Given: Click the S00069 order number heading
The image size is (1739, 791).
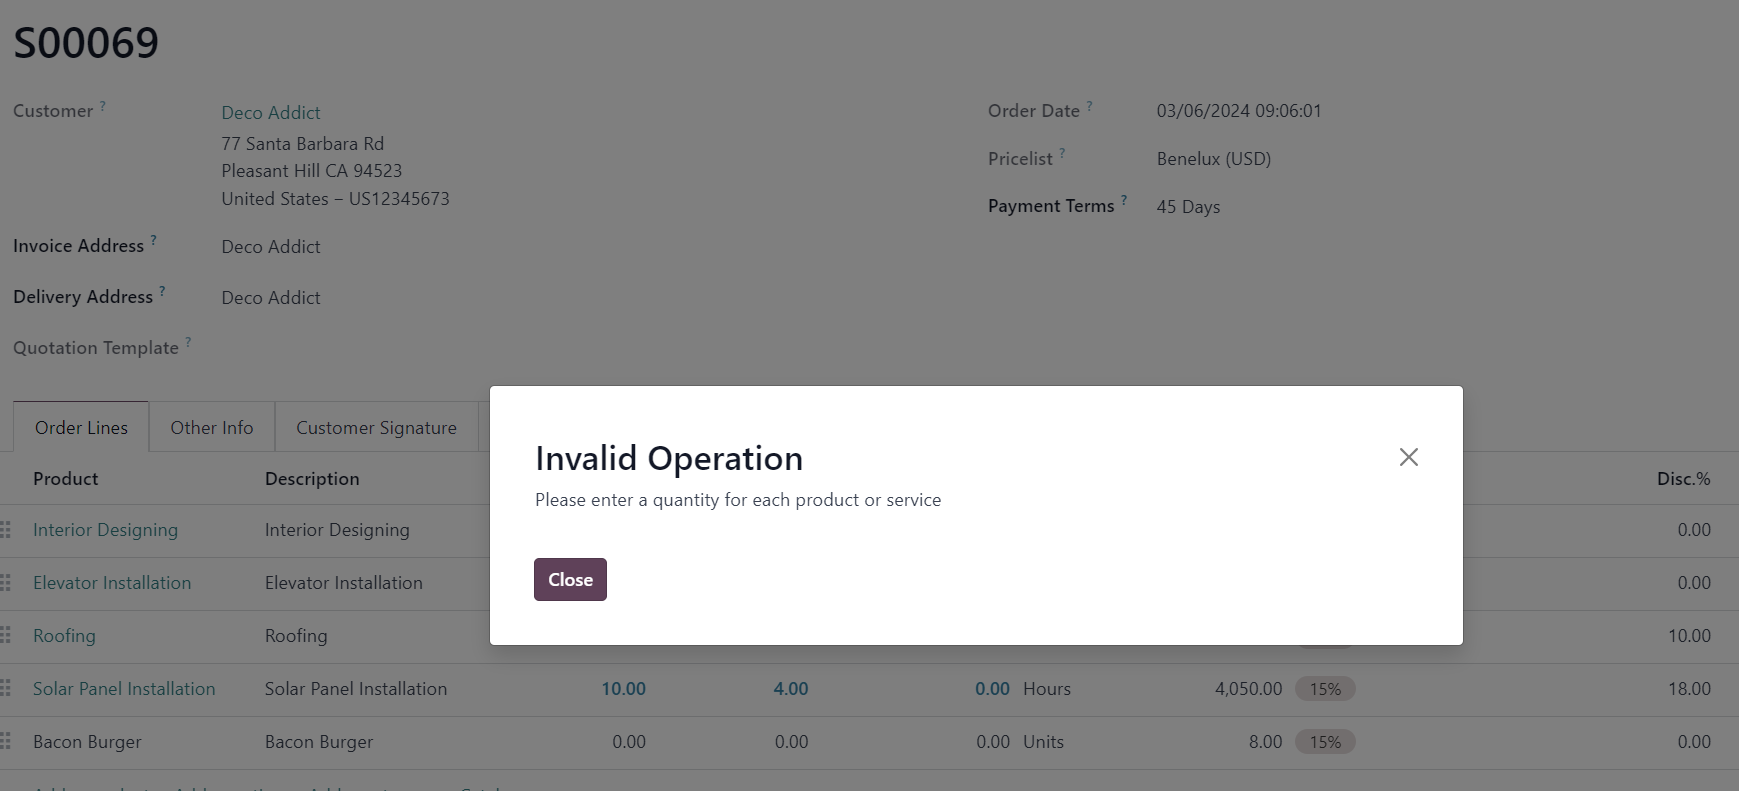Looking at the screenshot, I should click(x=86, y=43).
